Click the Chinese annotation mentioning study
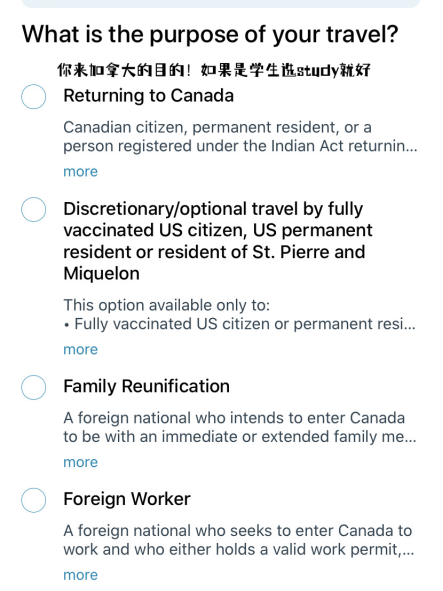Screen dimensions: 443x591 point(214,70)
